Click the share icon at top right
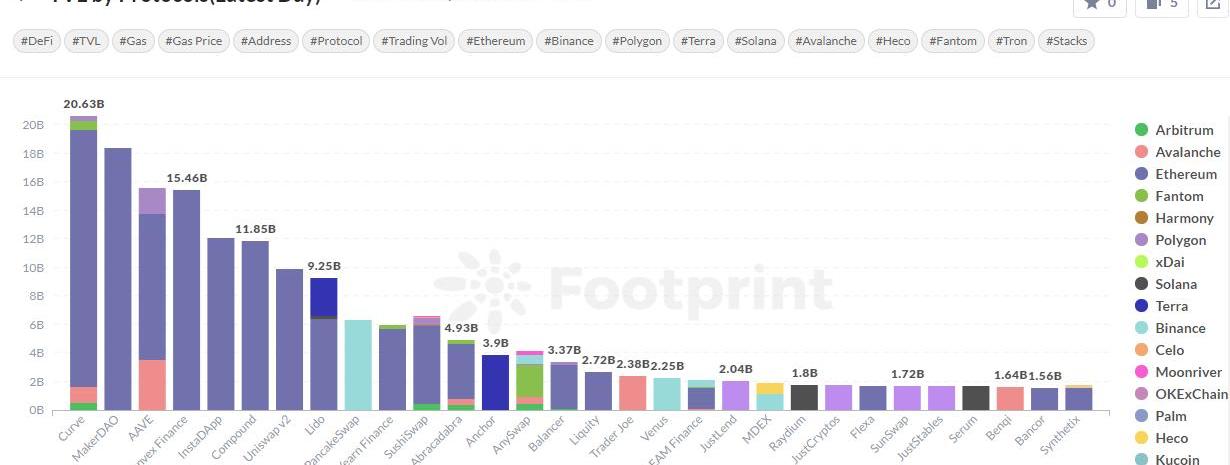 (1213, 5)
